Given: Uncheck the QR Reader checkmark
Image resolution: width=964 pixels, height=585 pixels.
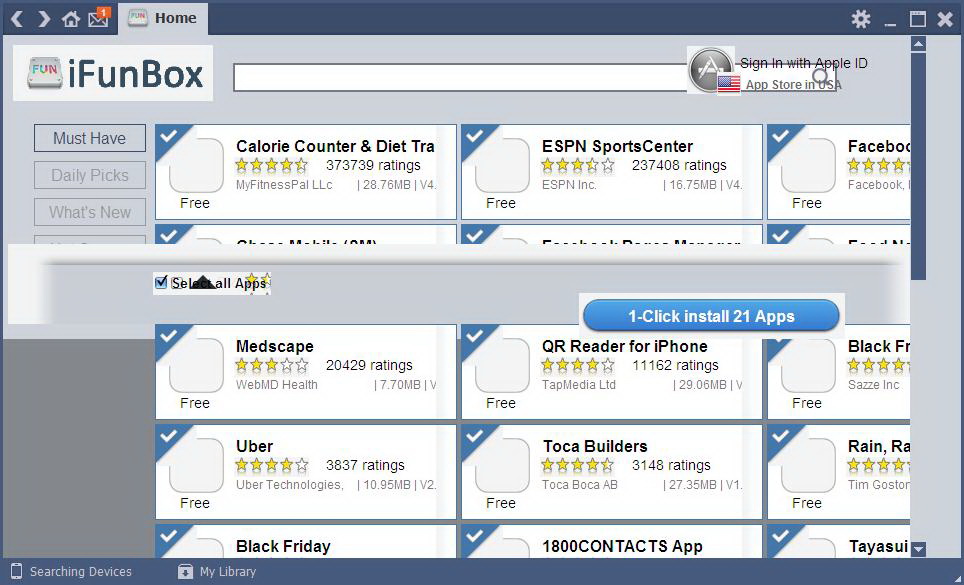Looking at the screenshot, I should 474,336.
